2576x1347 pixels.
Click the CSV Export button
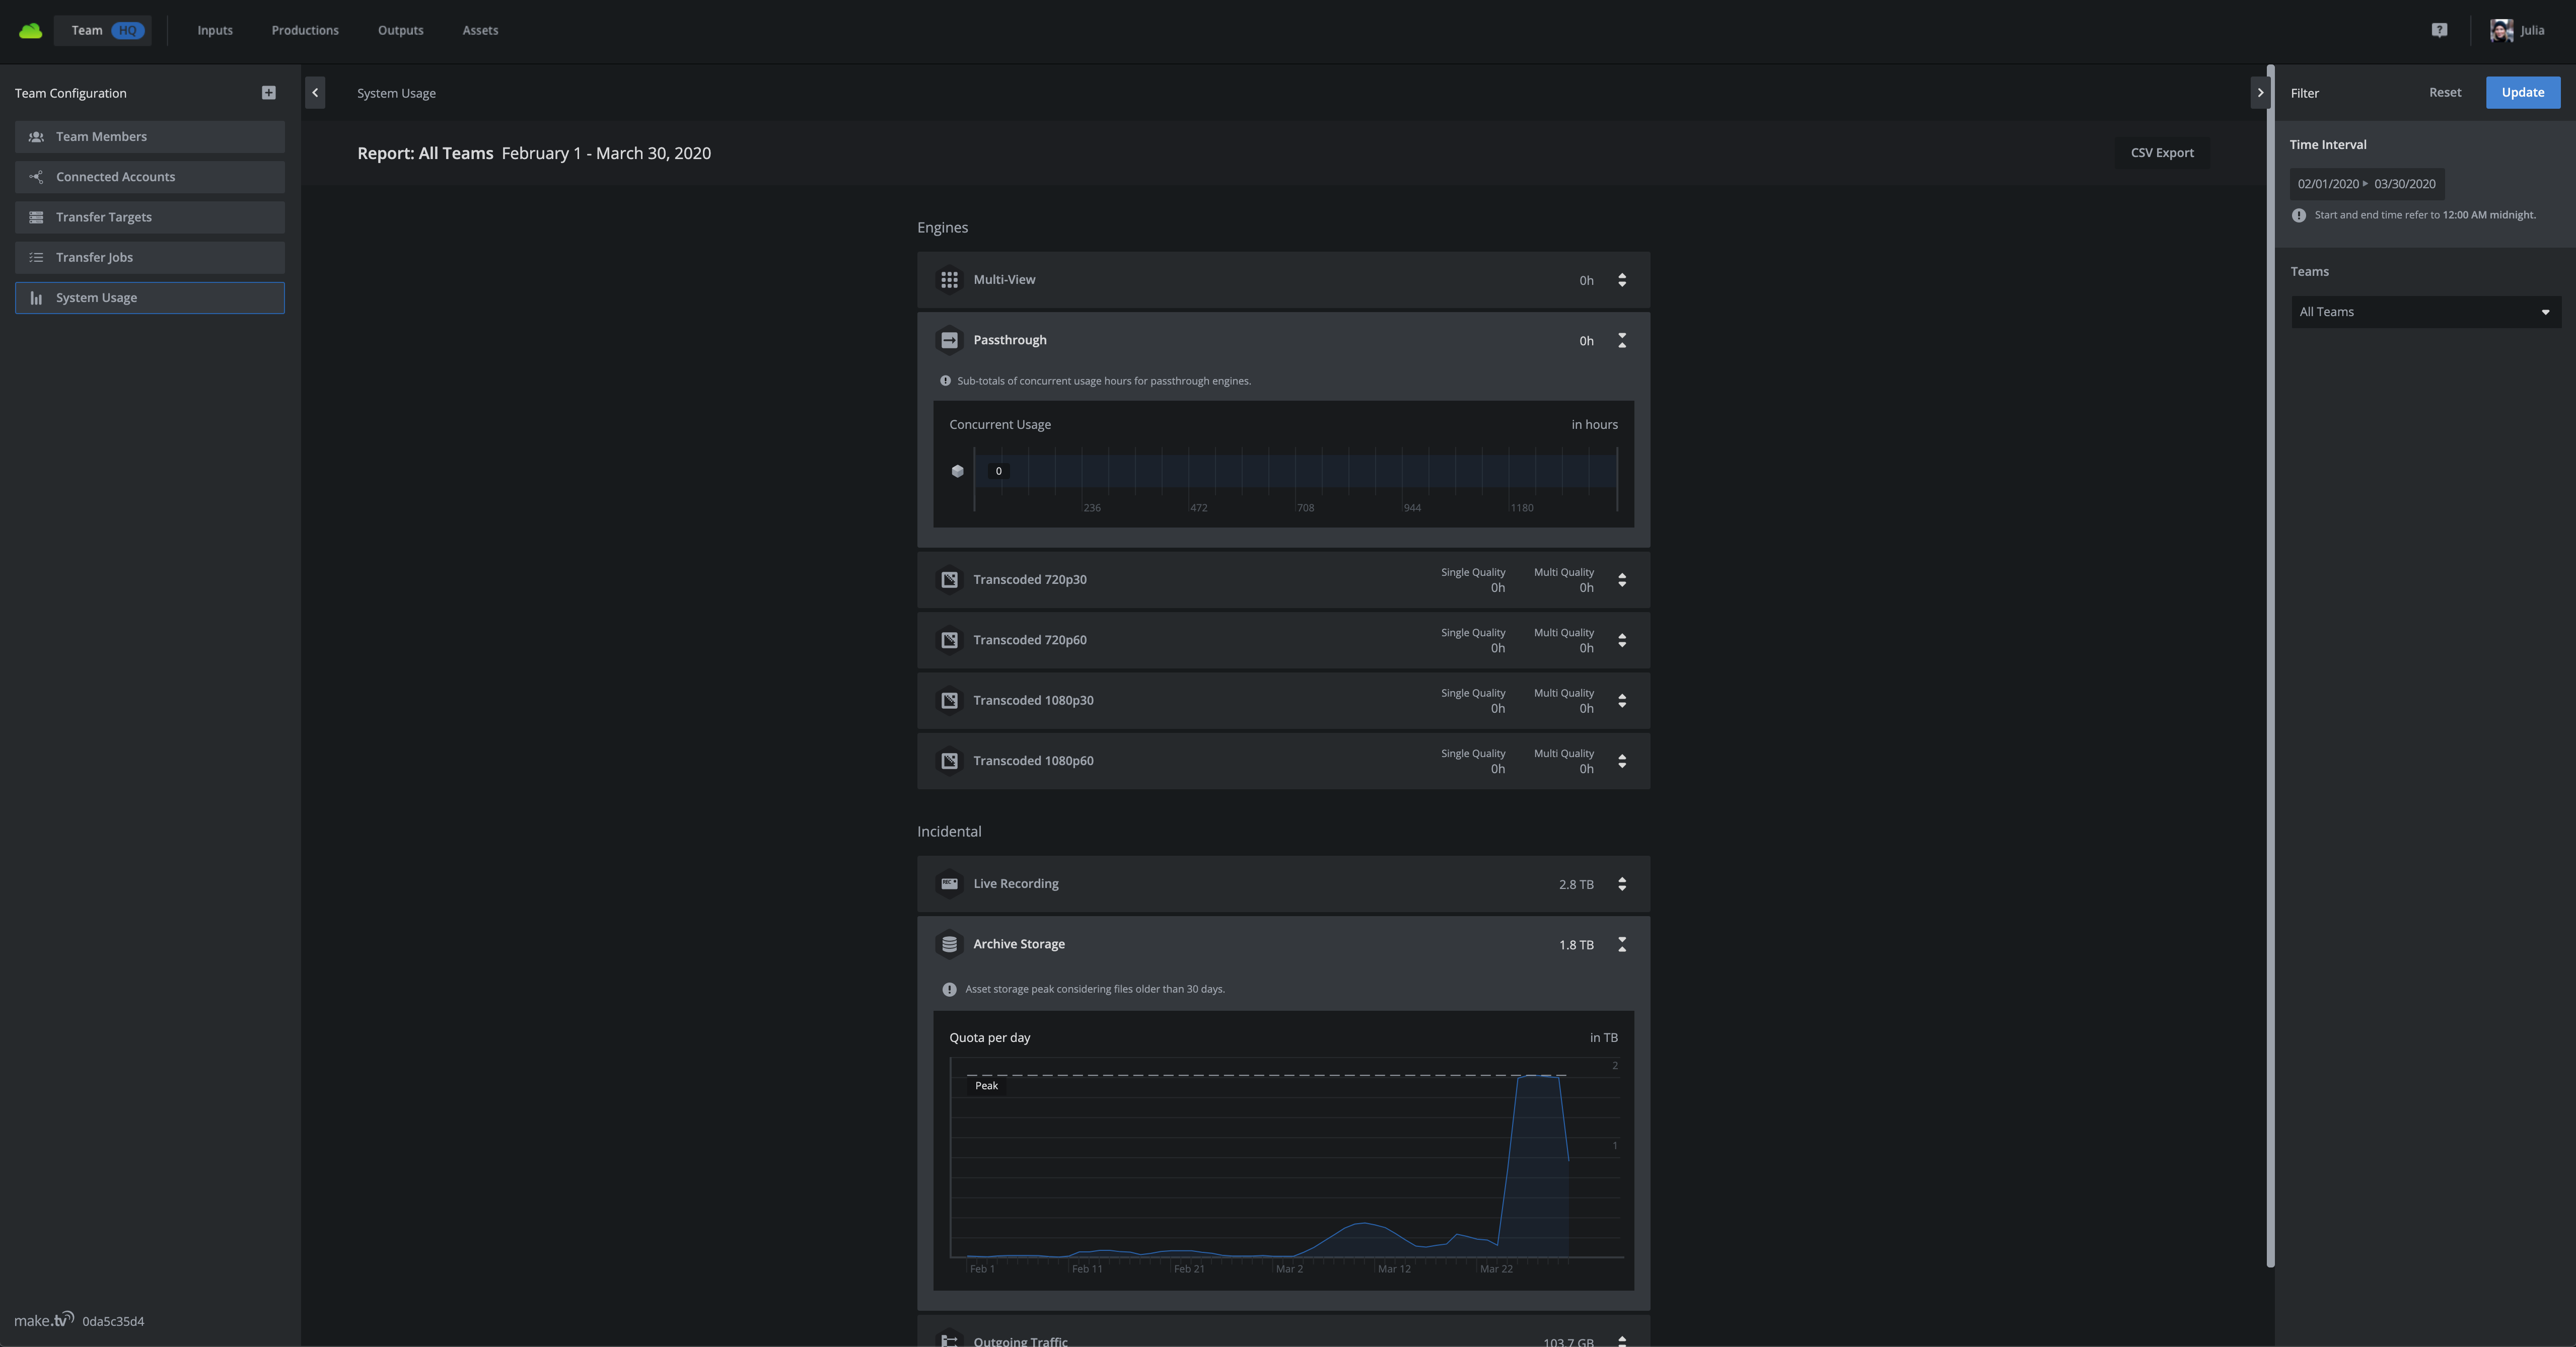tap(2162, 152)
